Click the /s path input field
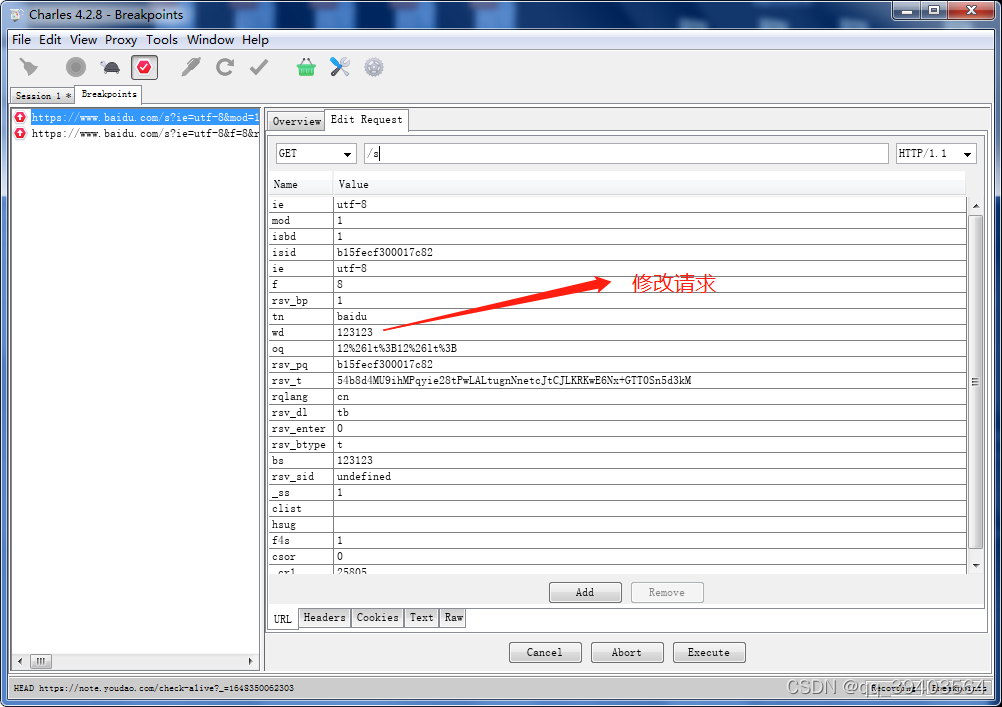 (626, 153)
